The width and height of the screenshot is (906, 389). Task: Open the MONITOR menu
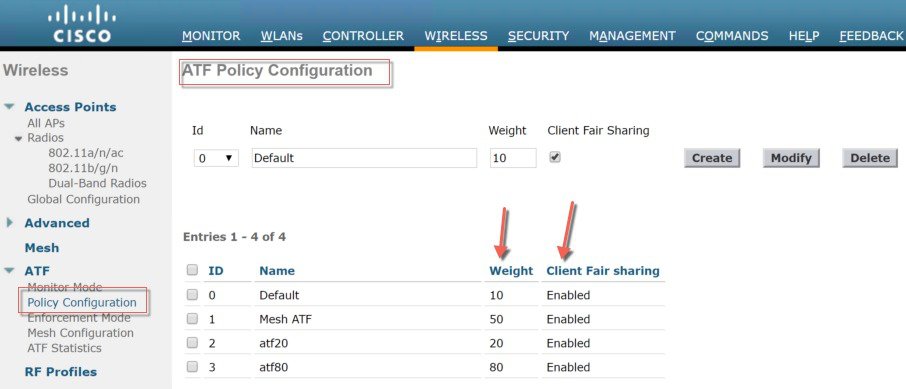point(211,36)
